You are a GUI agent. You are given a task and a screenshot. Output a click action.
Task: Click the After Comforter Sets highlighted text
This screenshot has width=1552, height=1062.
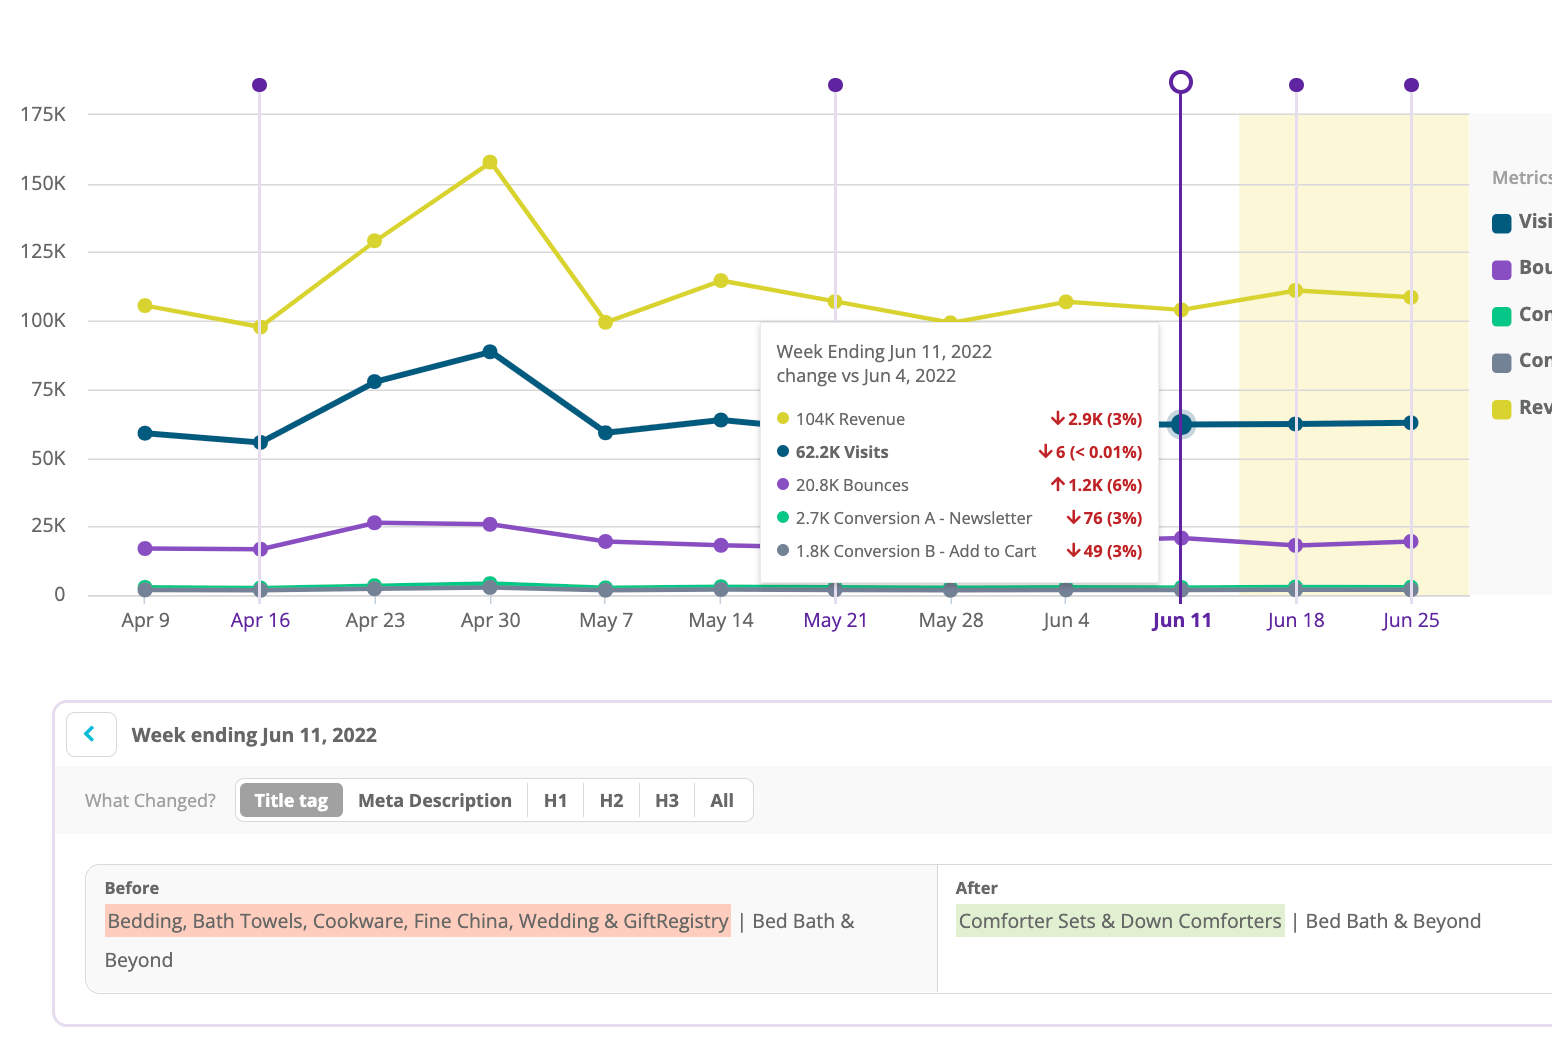click(x=1120, y=921)
